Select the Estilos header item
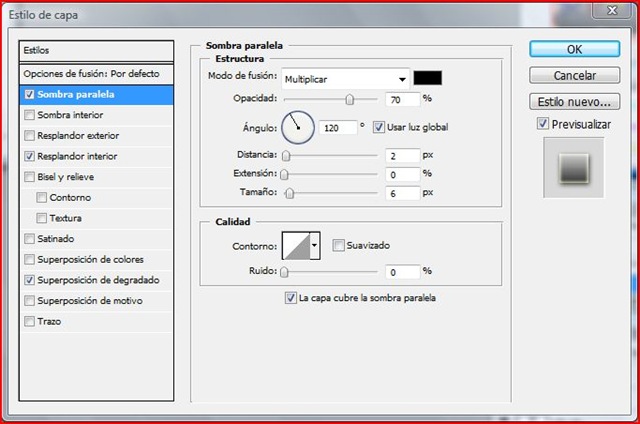The image size is (640, 424). (x=96, y=51)
